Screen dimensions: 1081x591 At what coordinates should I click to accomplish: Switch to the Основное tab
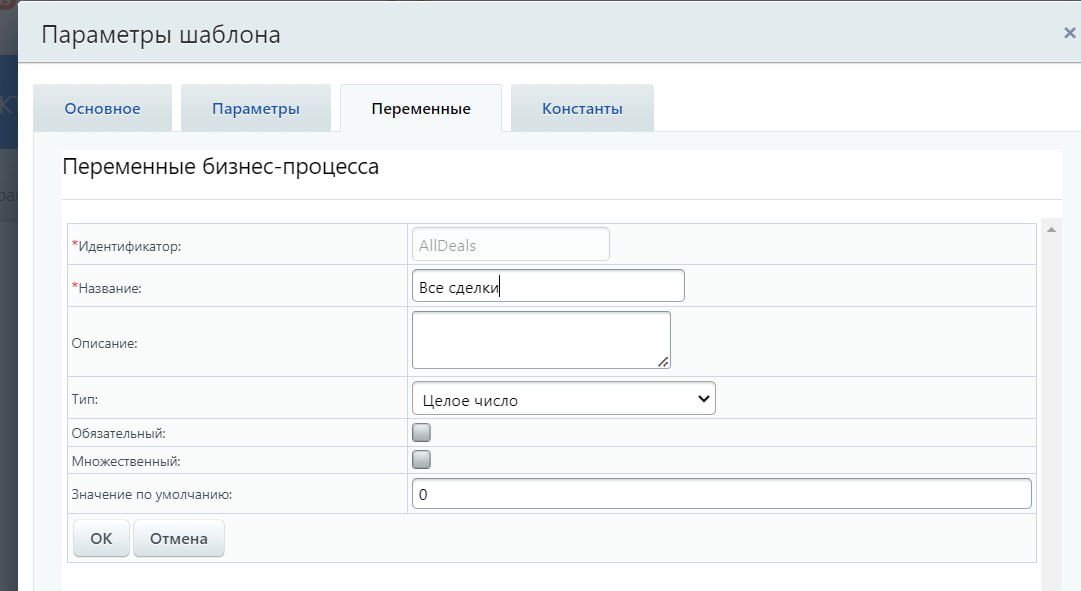(102, 109)
